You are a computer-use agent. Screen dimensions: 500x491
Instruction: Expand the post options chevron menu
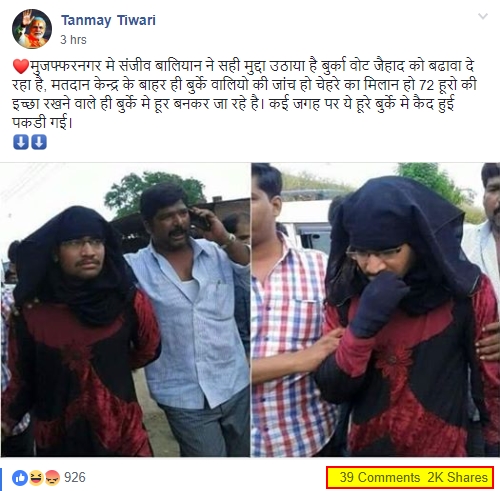point(483,16)
